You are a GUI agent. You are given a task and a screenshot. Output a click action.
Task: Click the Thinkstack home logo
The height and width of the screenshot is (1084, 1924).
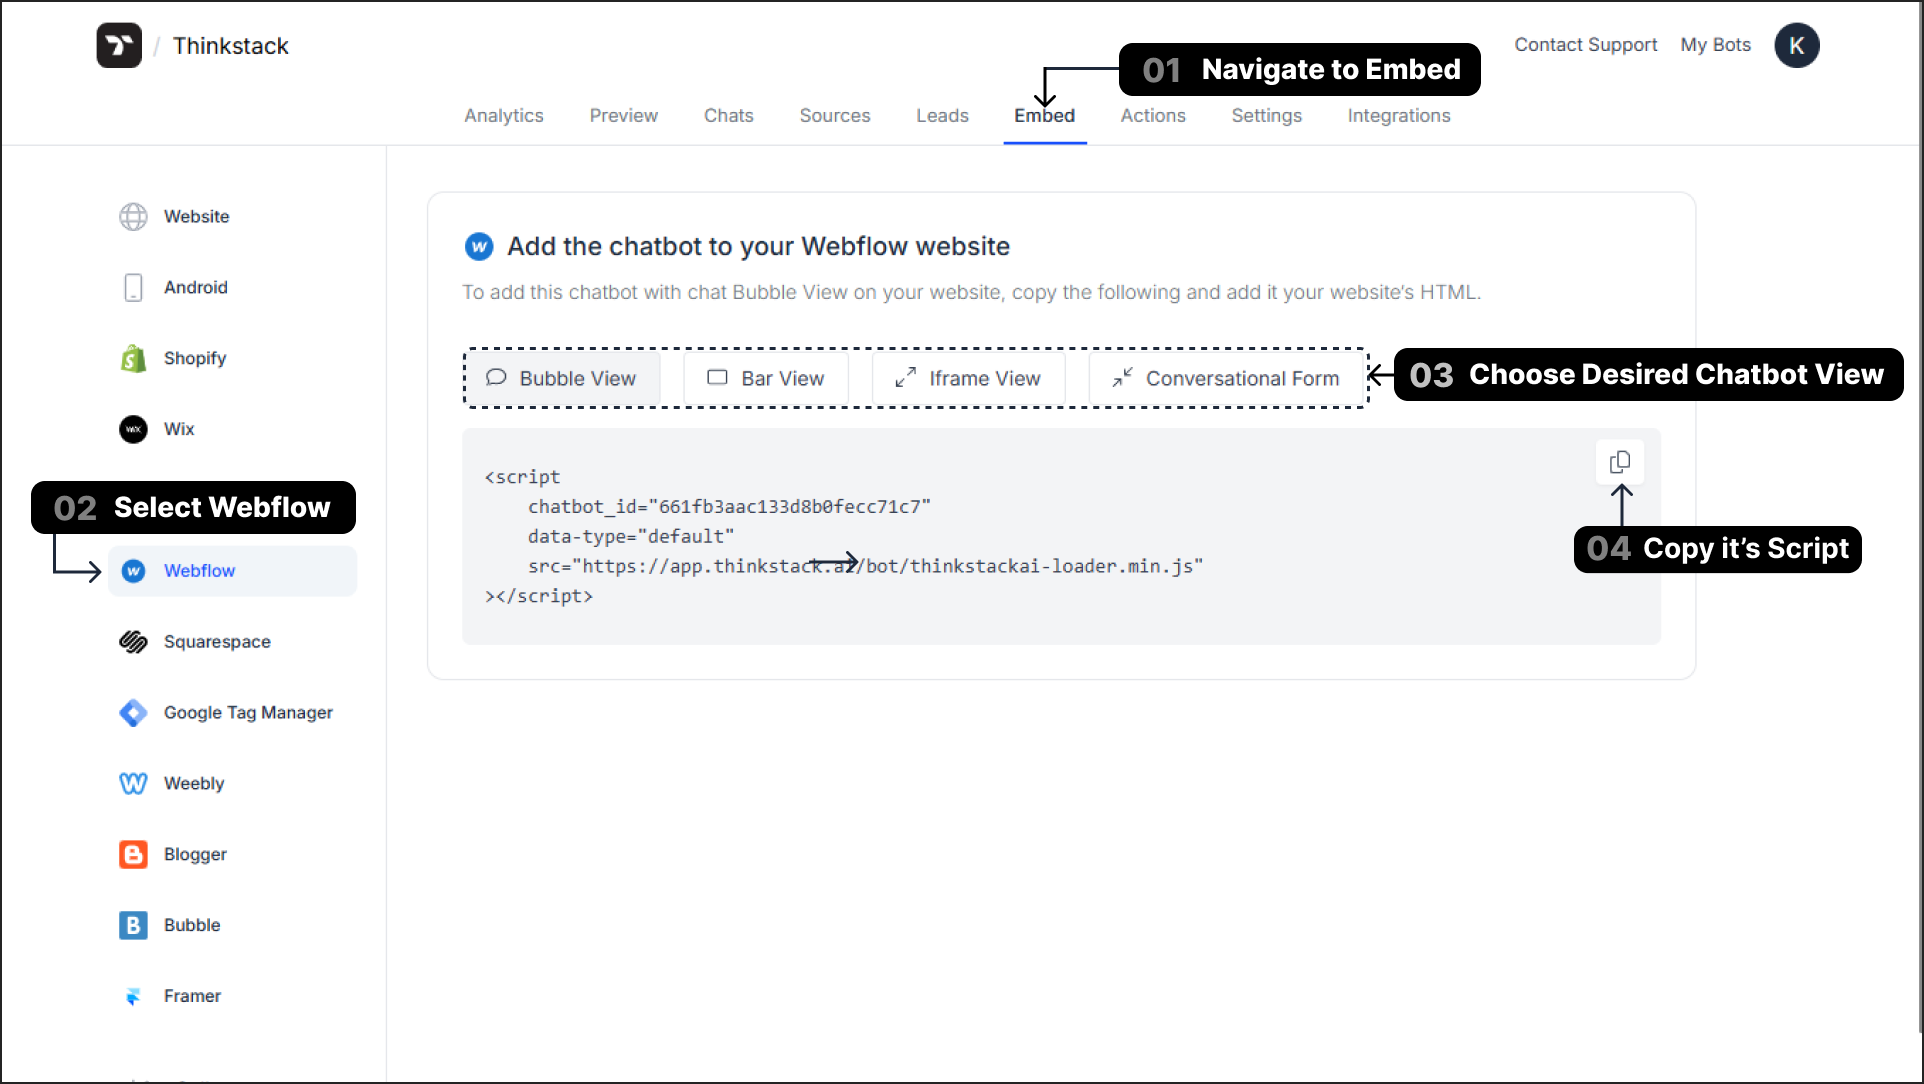[120, 45]
